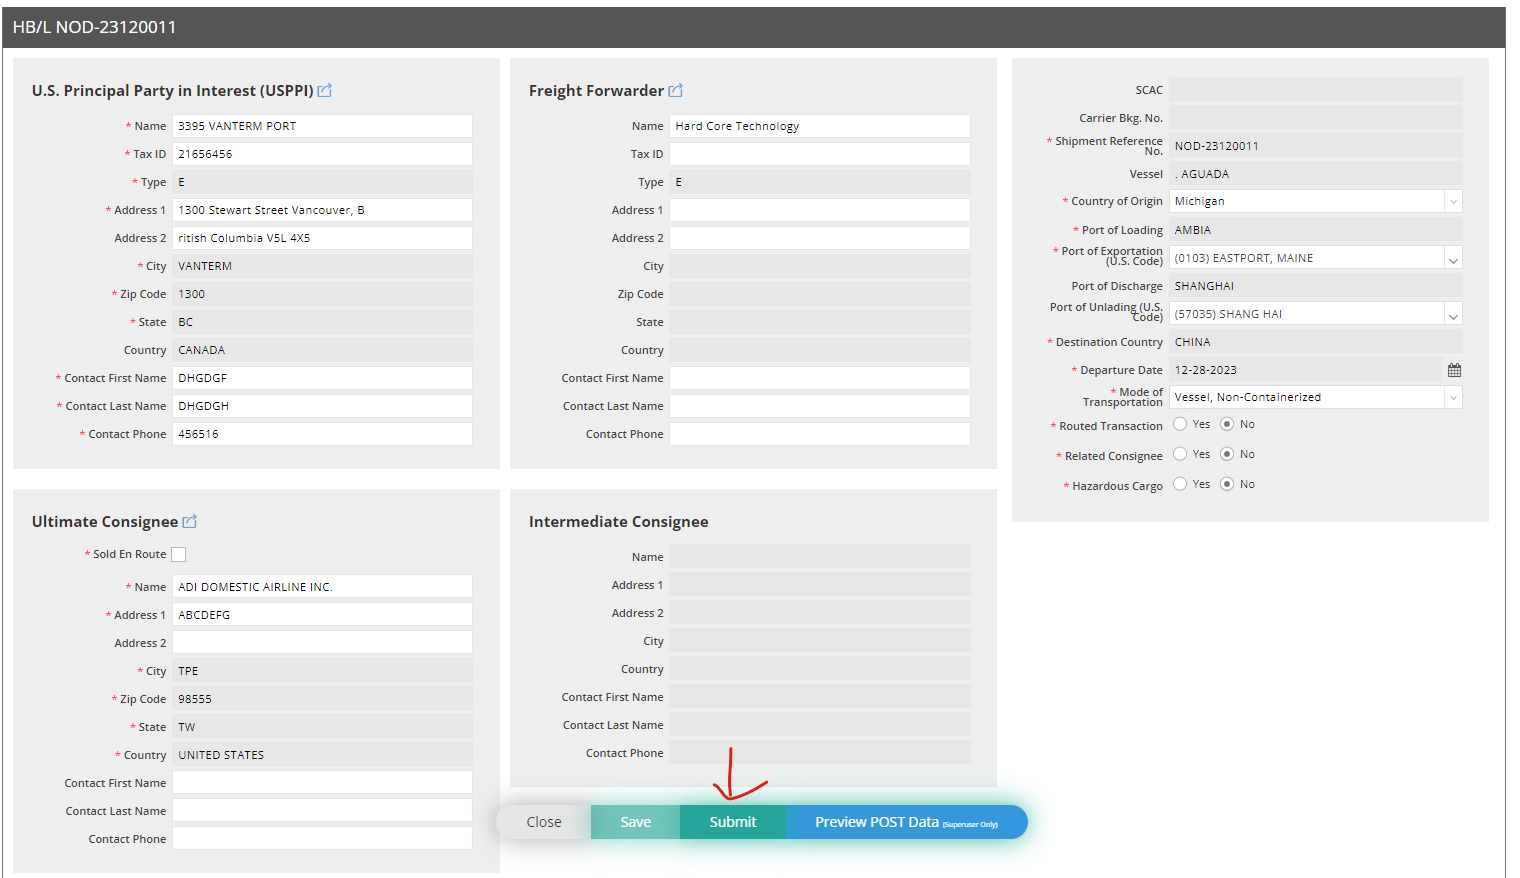Select Yes for Hazardous Cargo
The image size is (1520, 878).
(x=1179, y=483)
